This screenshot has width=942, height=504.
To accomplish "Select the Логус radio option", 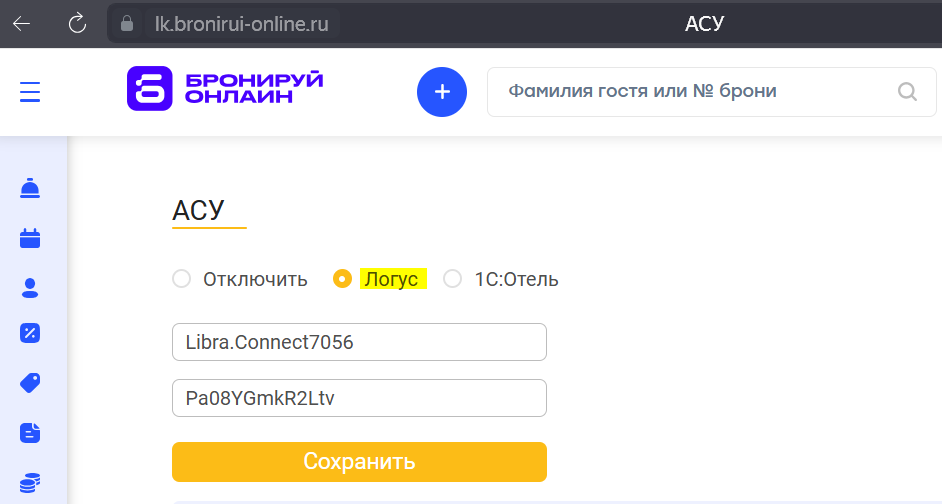I will coord(342,279).
